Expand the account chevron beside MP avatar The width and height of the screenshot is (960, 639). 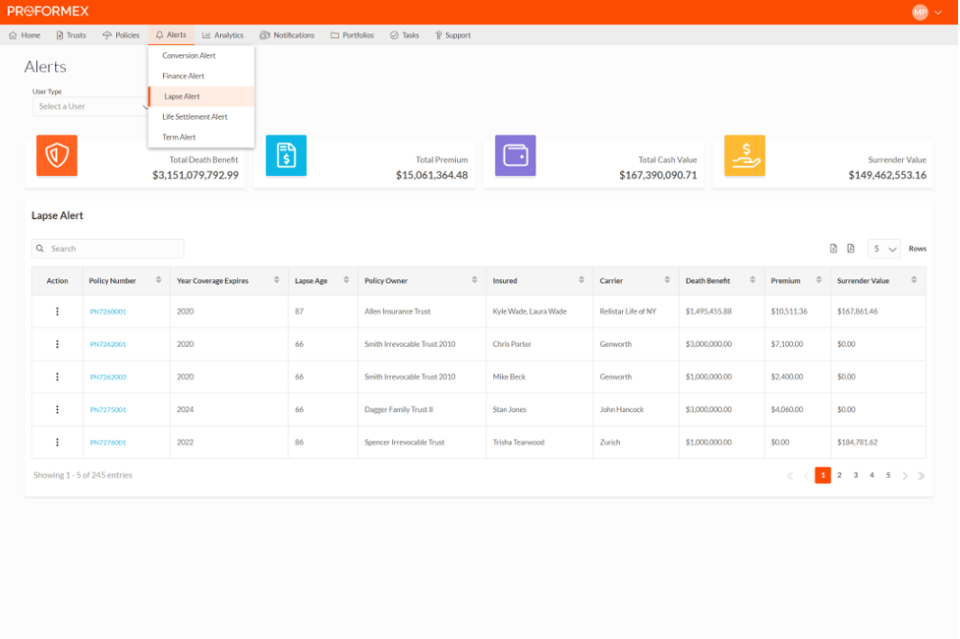pyautogui.click(x=938, y=13)
